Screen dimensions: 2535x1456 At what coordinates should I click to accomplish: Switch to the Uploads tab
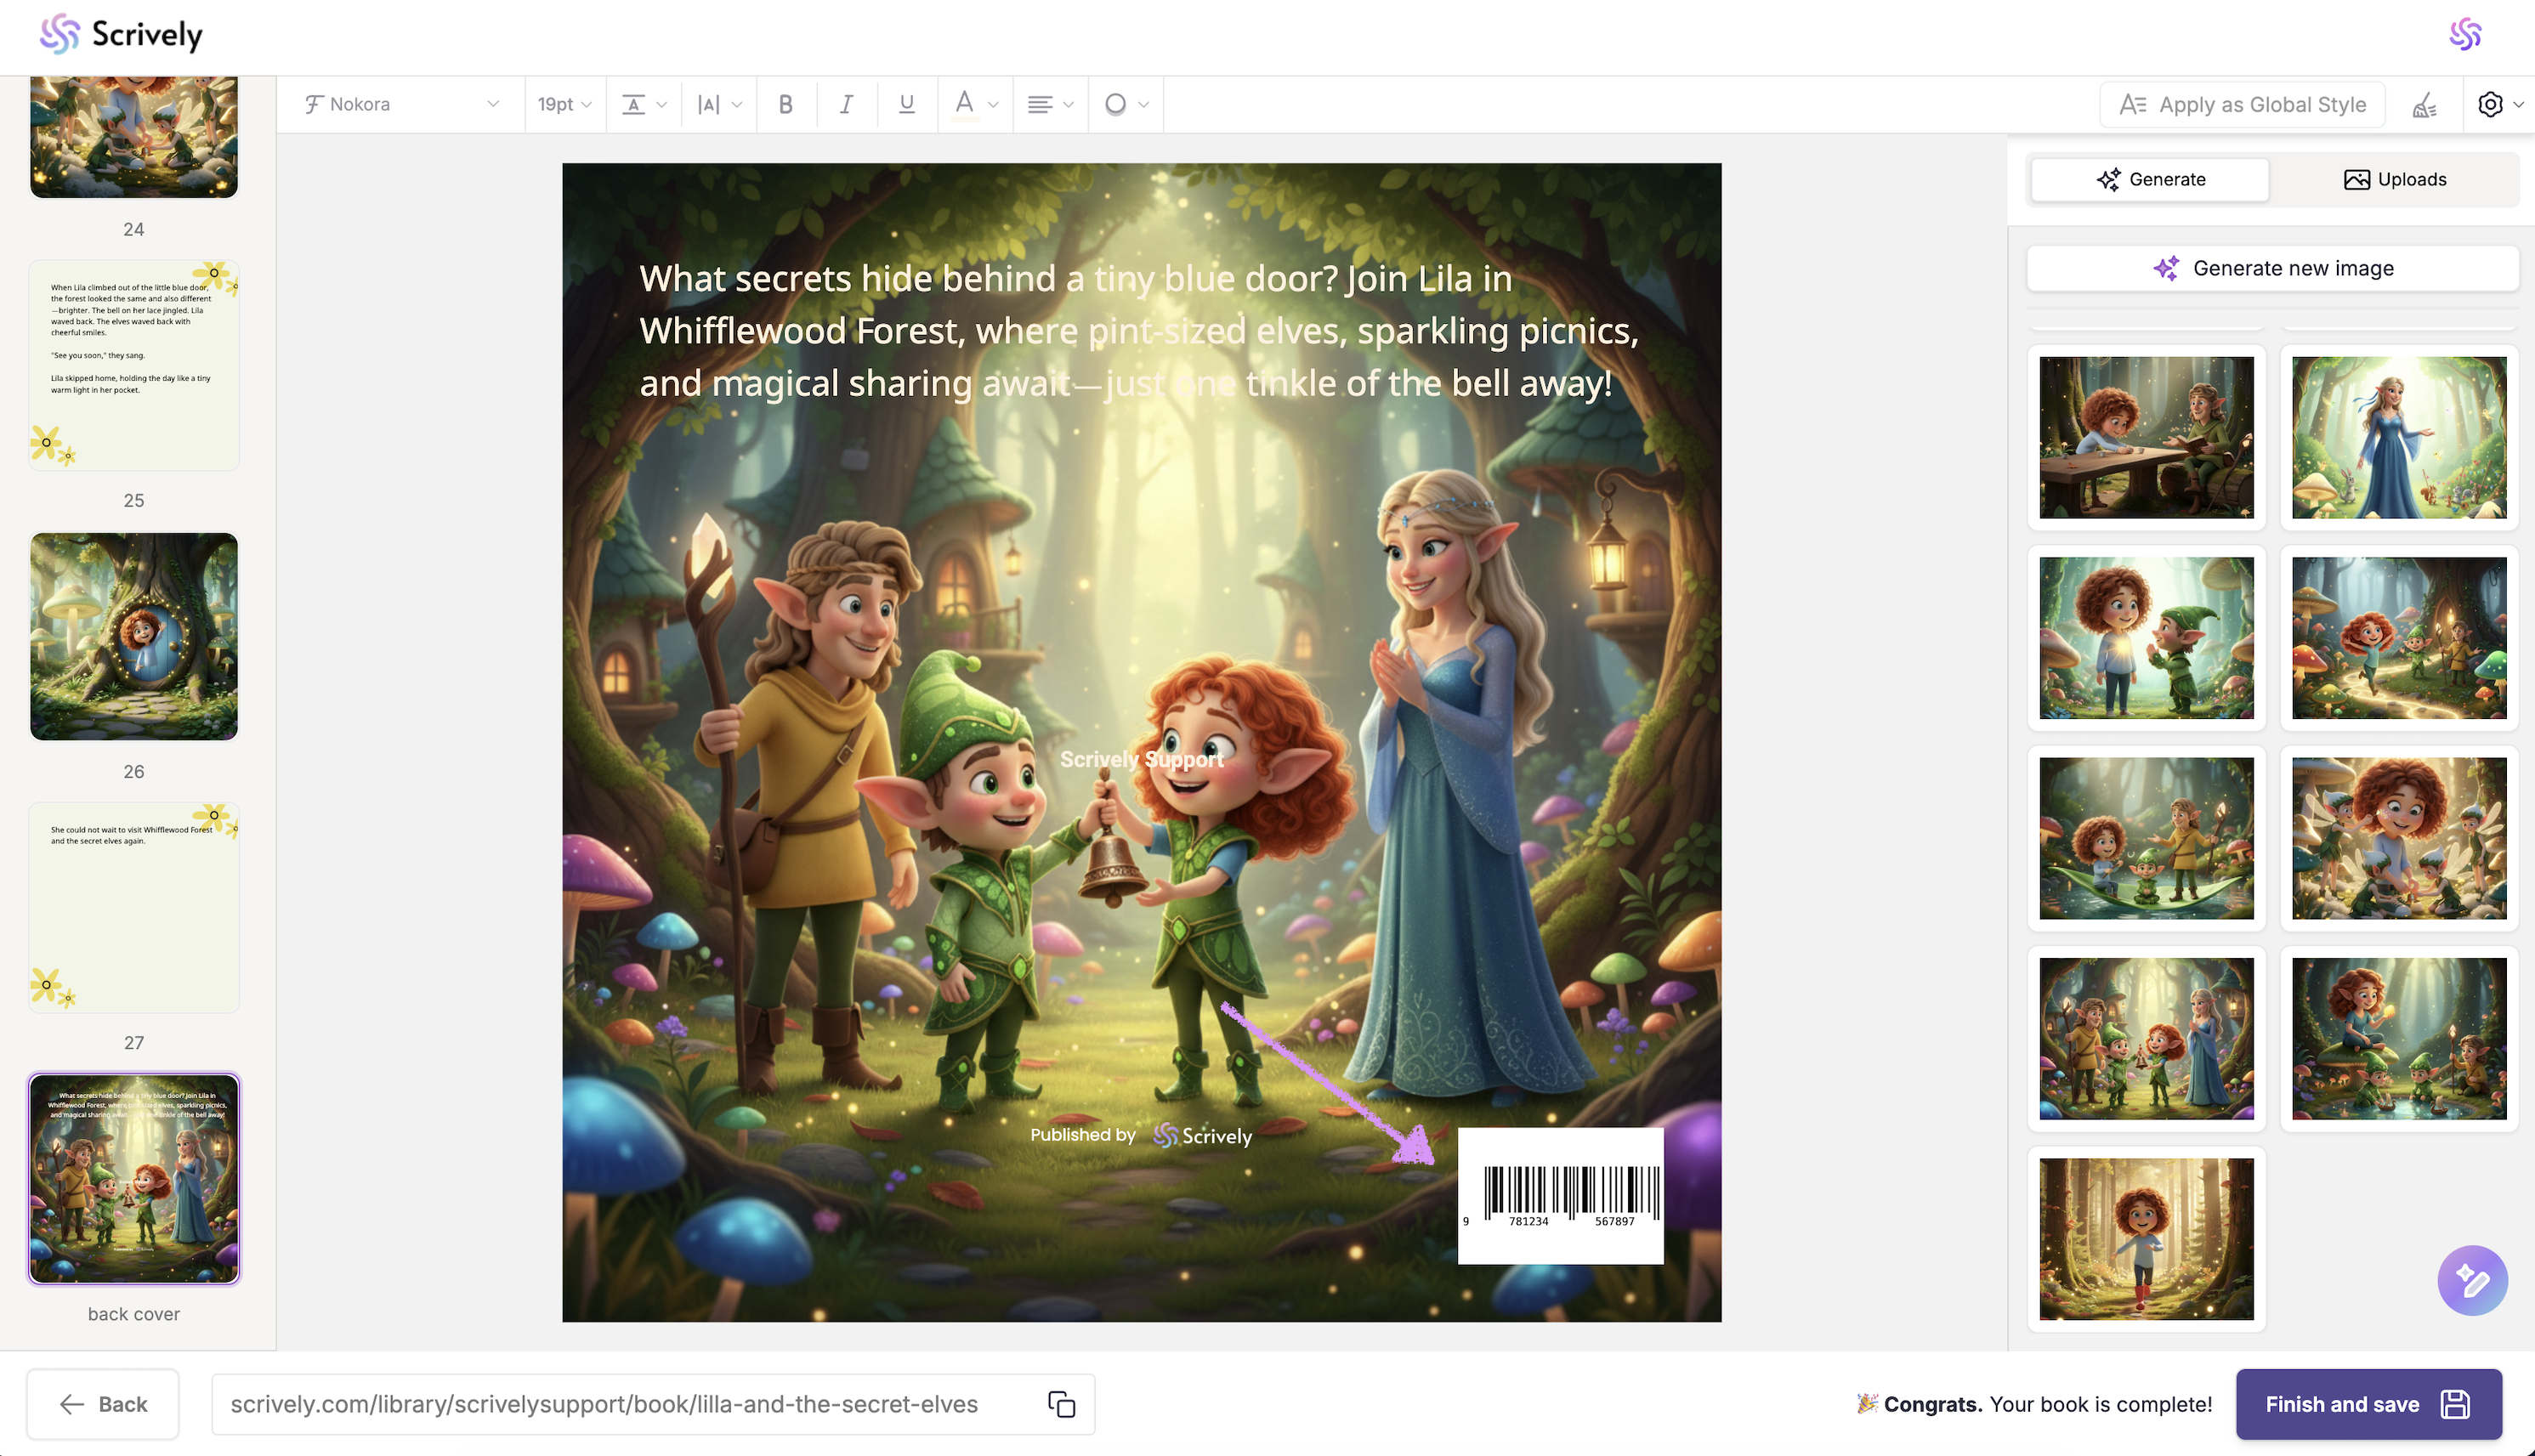coord(2394,179)
